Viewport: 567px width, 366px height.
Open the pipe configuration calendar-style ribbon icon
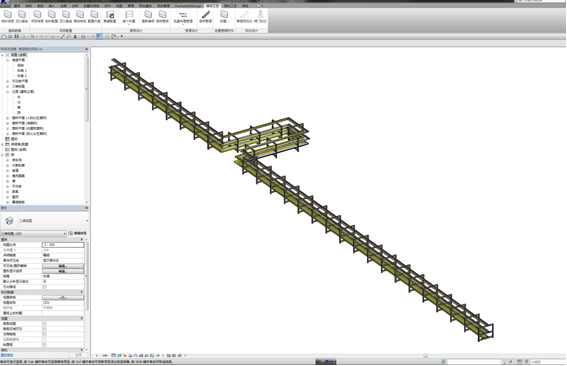pos(110,14)
